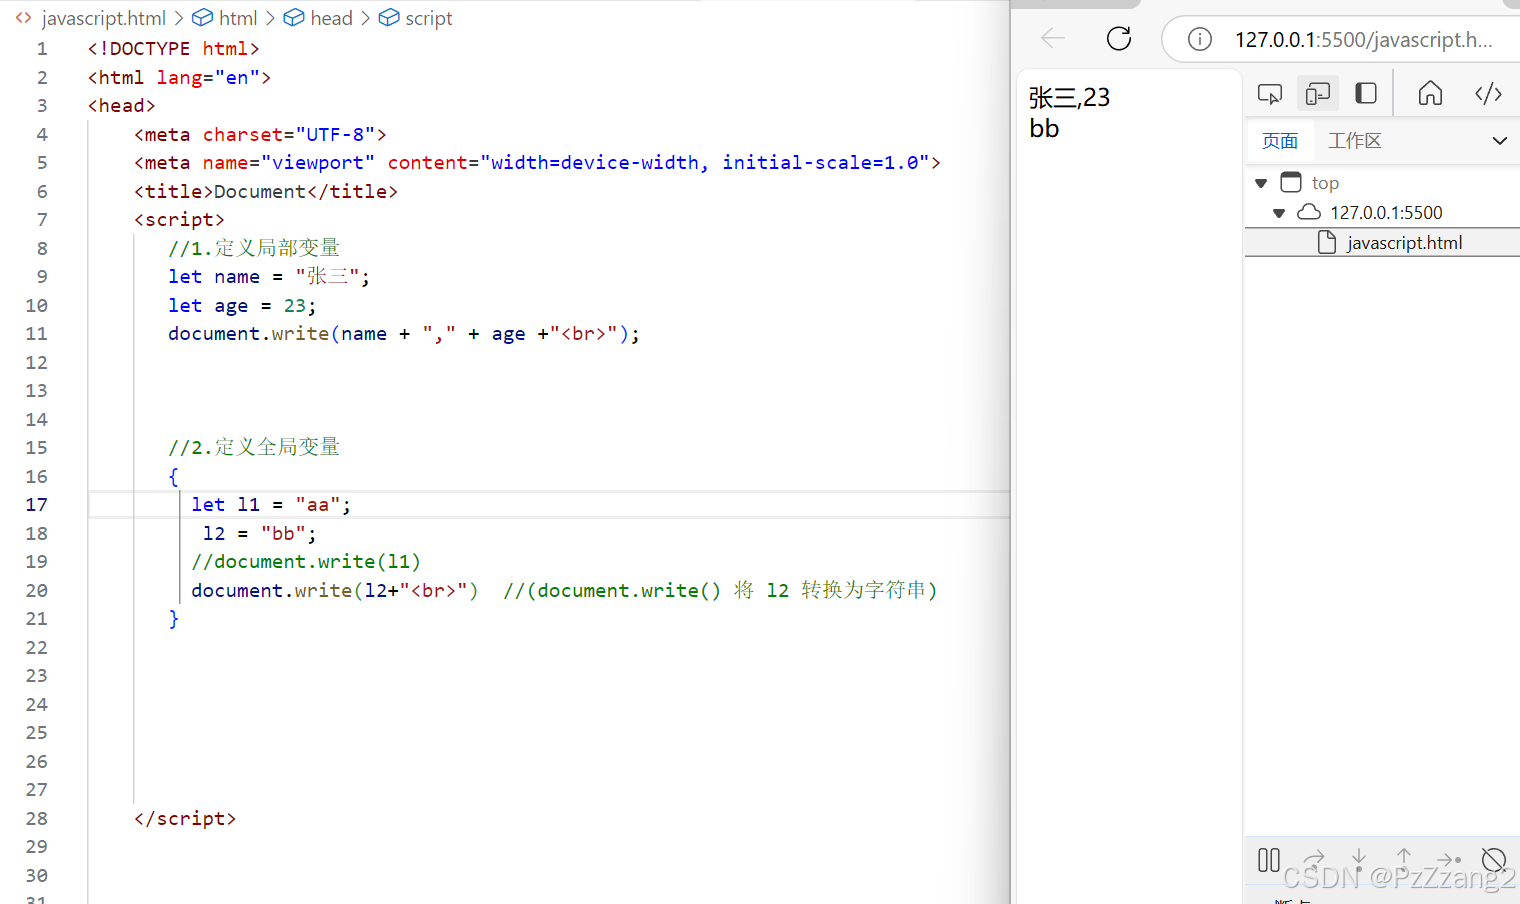This screenshot has height=904, width=1520.
Task: Click the site info icon in address bar
Action: [x=1200, y=39]
